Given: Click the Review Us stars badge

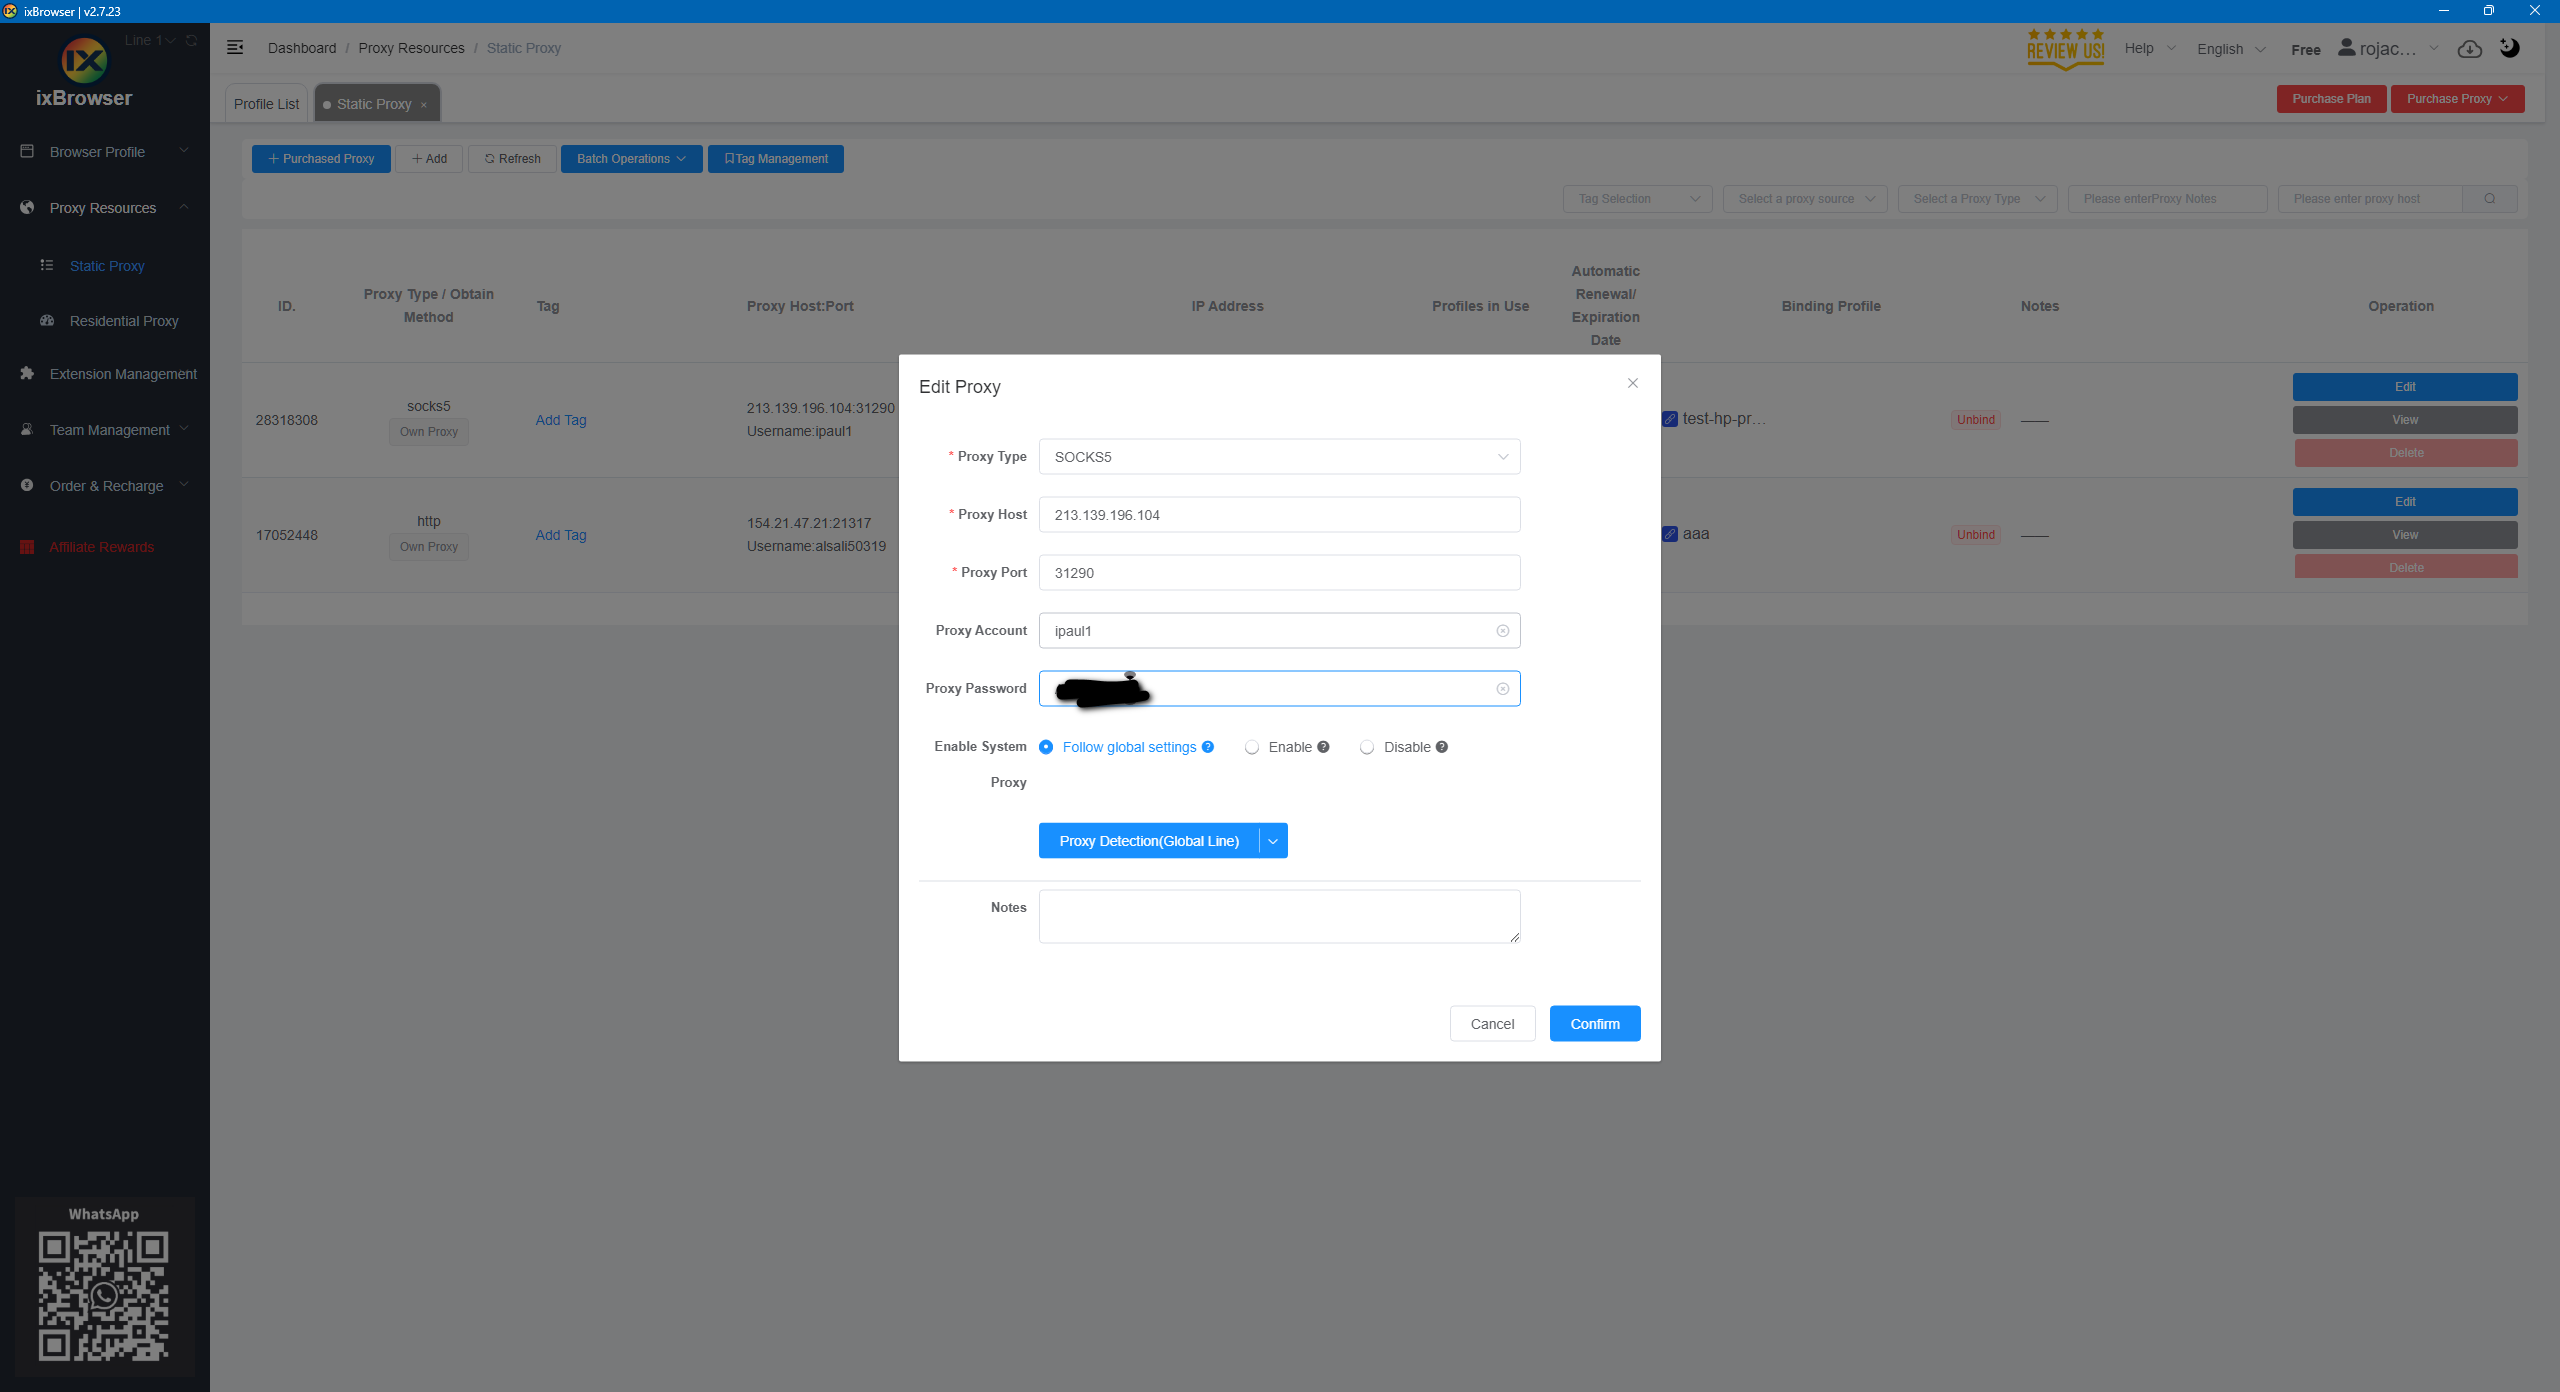Looking at the screenshot, I should pyautogui.click(x=2065, y=49).
